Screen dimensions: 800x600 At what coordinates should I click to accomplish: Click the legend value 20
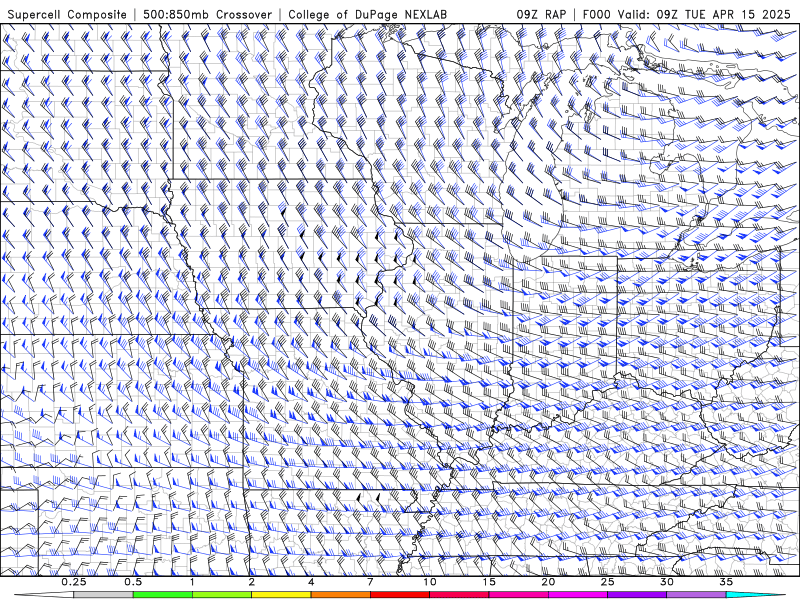point(548,582)
